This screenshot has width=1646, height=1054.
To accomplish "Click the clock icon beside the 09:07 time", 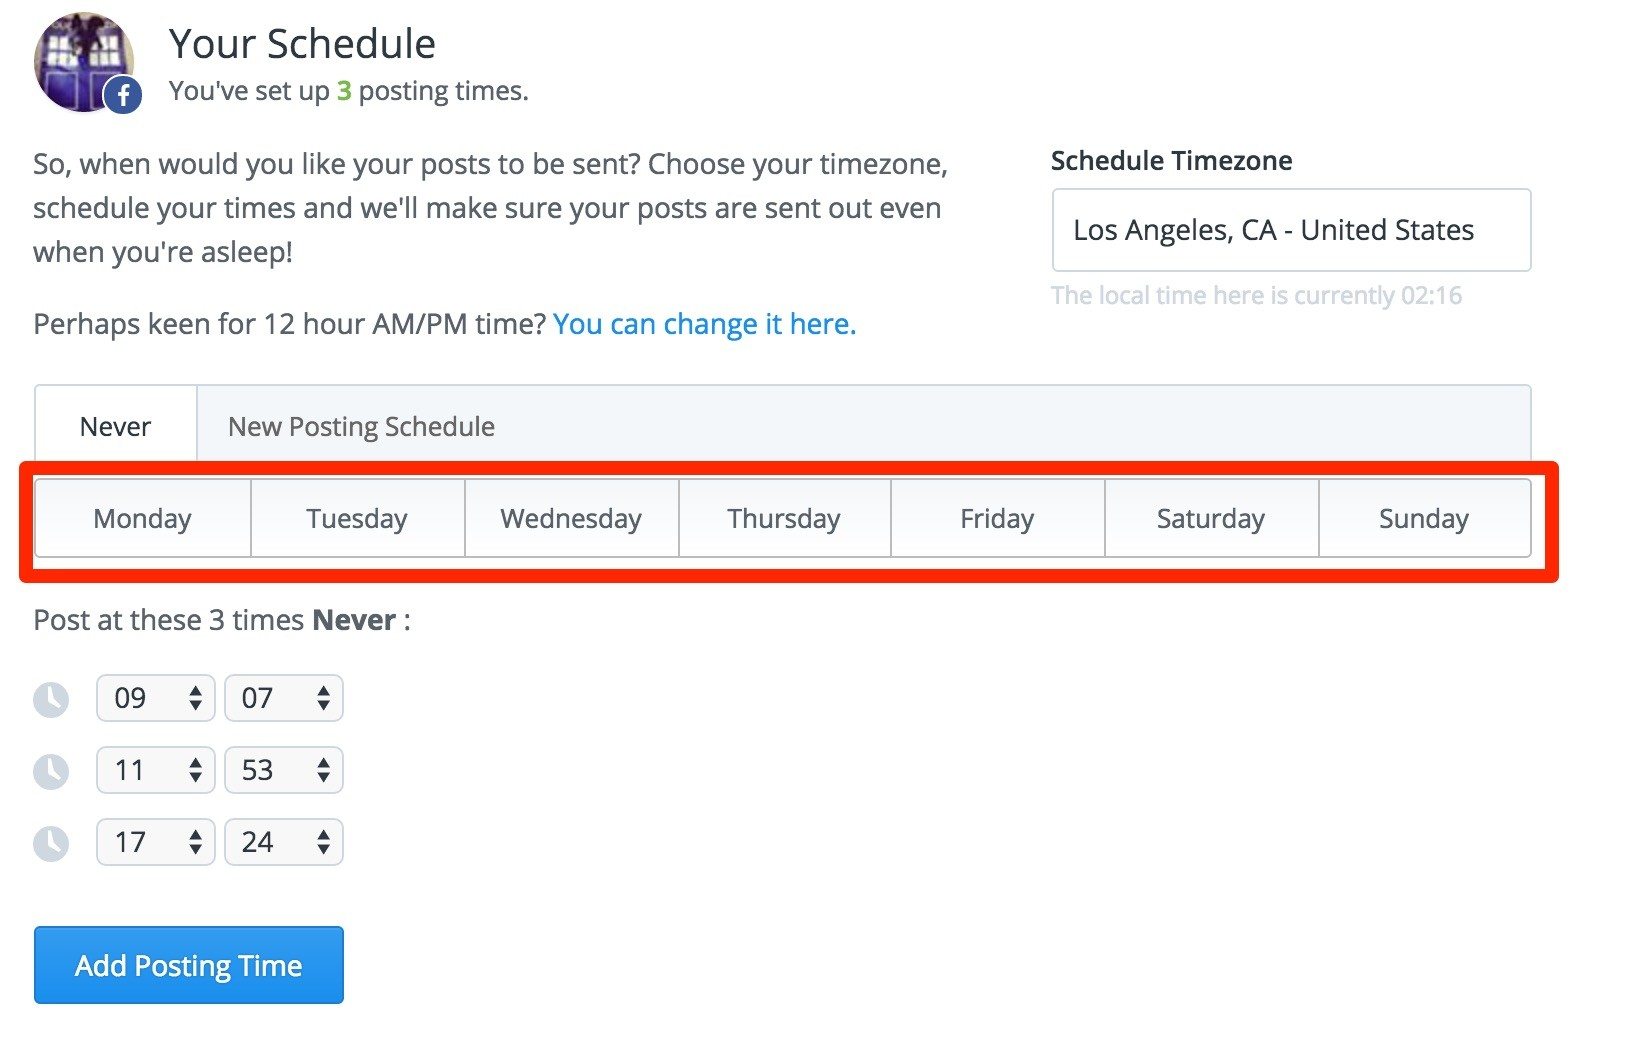I will [x=52, y=698].
